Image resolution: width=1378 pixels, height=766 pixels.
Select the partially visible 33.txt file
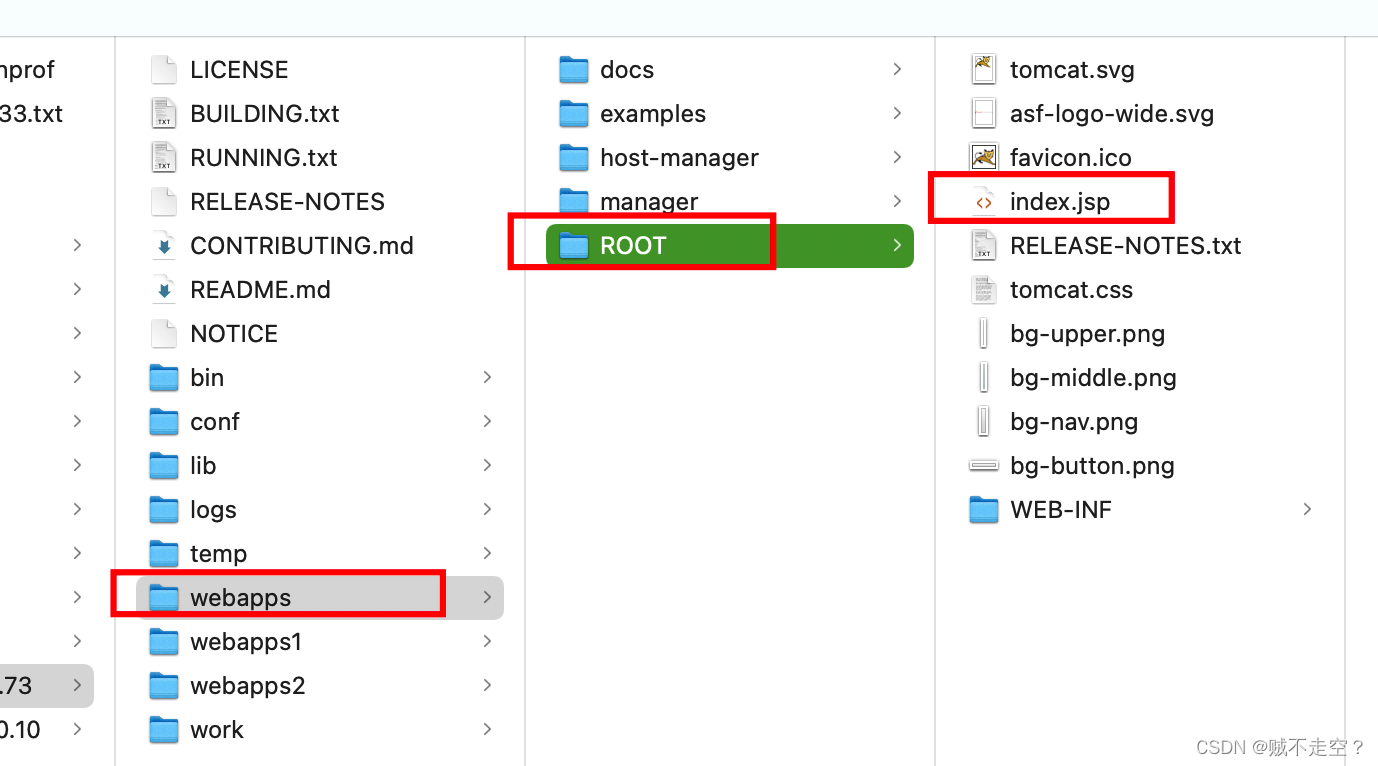[x=32, y=113]
